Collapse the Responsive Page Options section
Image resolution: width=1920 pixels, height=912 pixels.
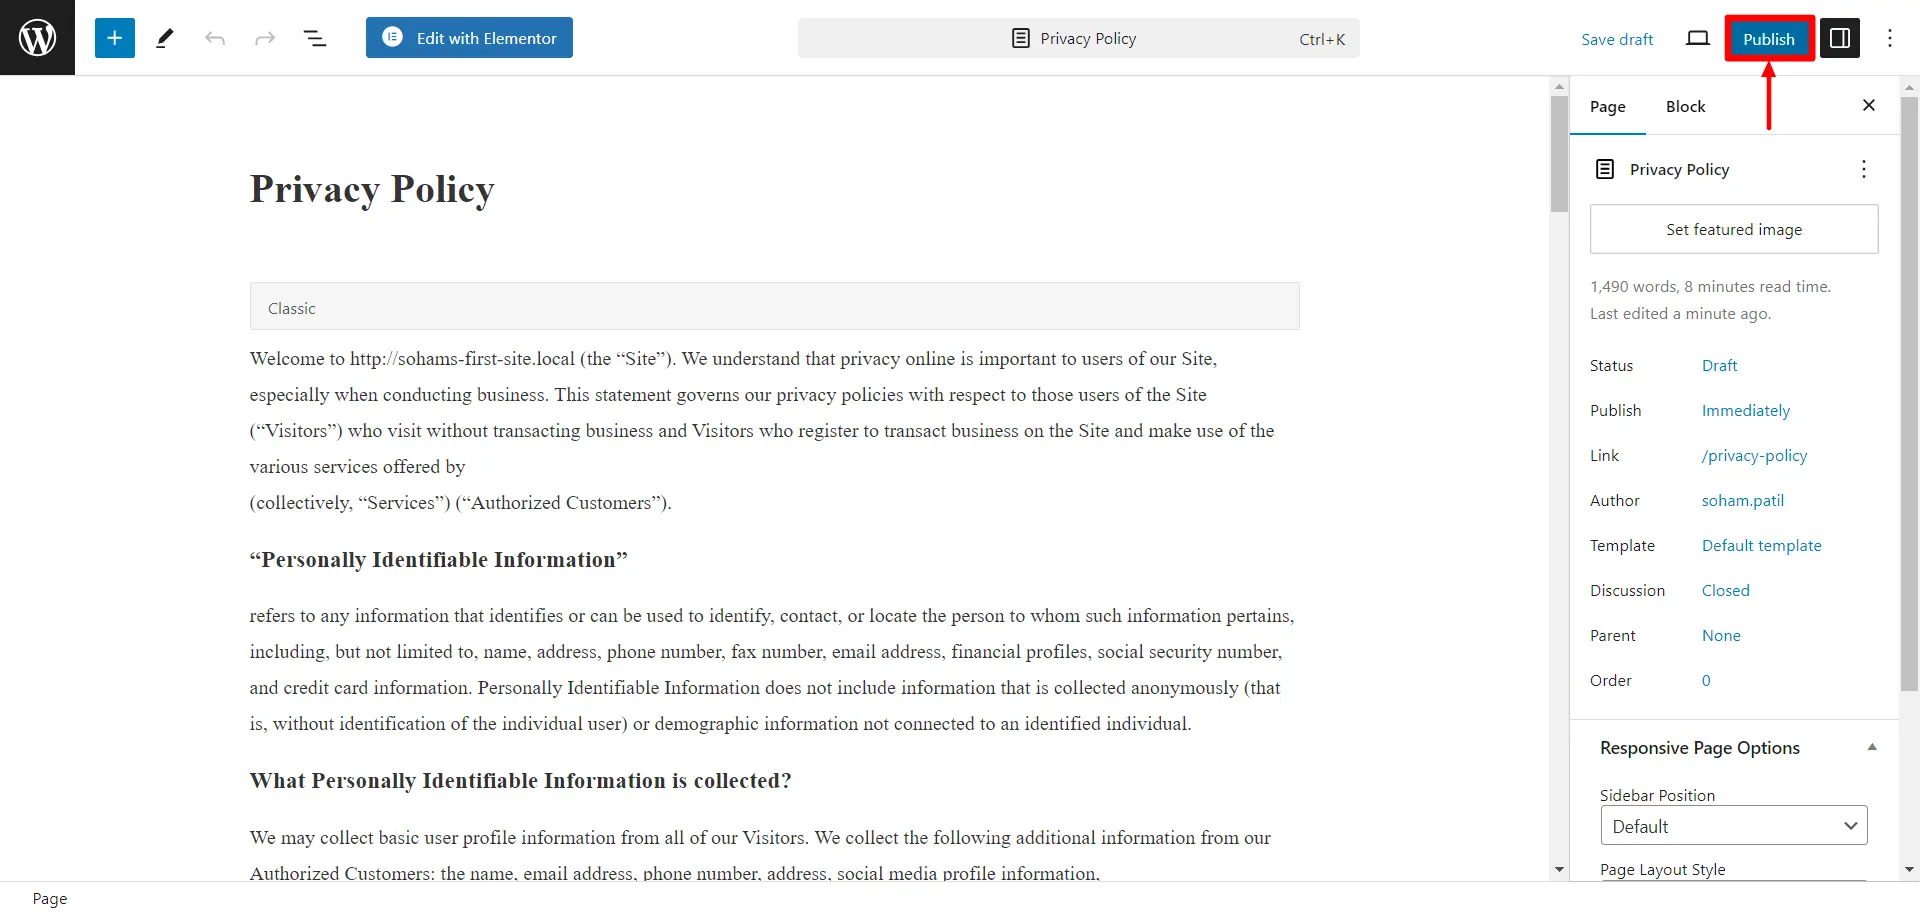point(1872,748)
